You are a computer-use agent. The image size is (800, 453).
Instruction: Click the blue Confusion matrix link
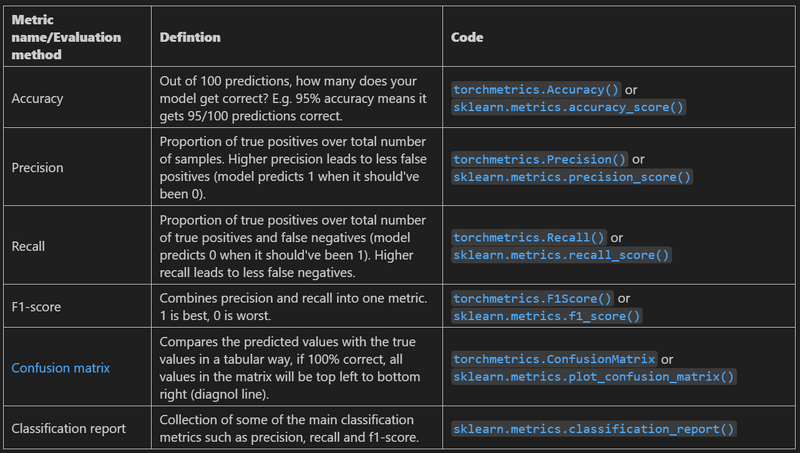click(60, 368)
